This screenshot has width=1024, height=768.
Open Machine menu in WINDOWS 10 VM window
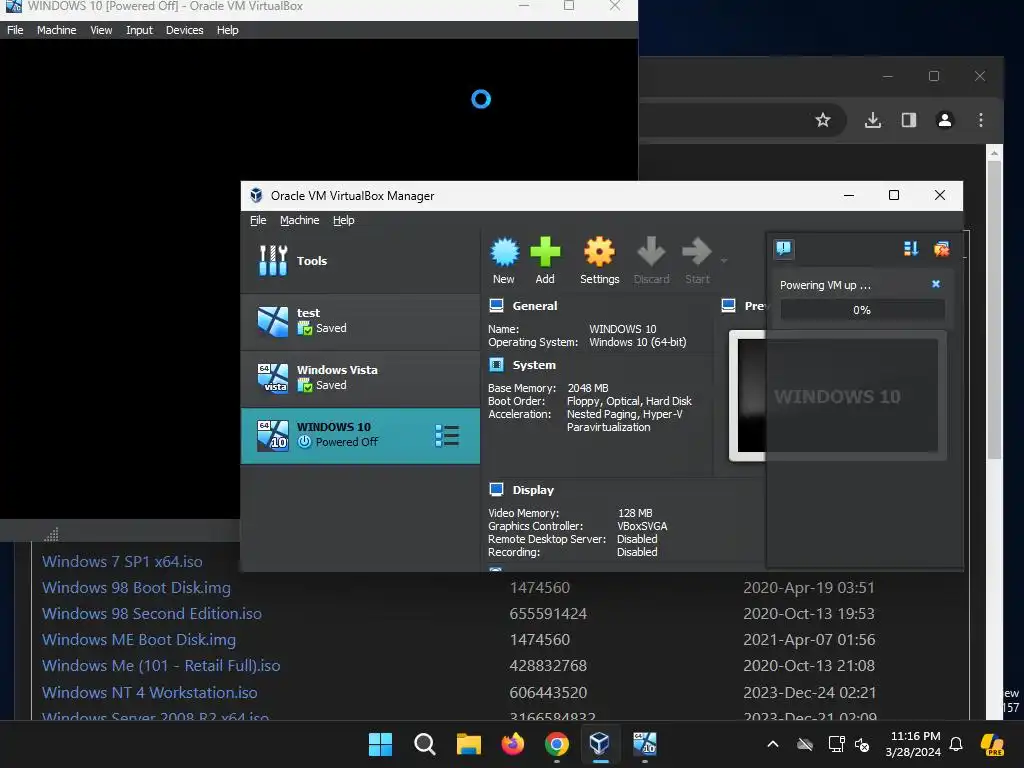tap(56, 30)
